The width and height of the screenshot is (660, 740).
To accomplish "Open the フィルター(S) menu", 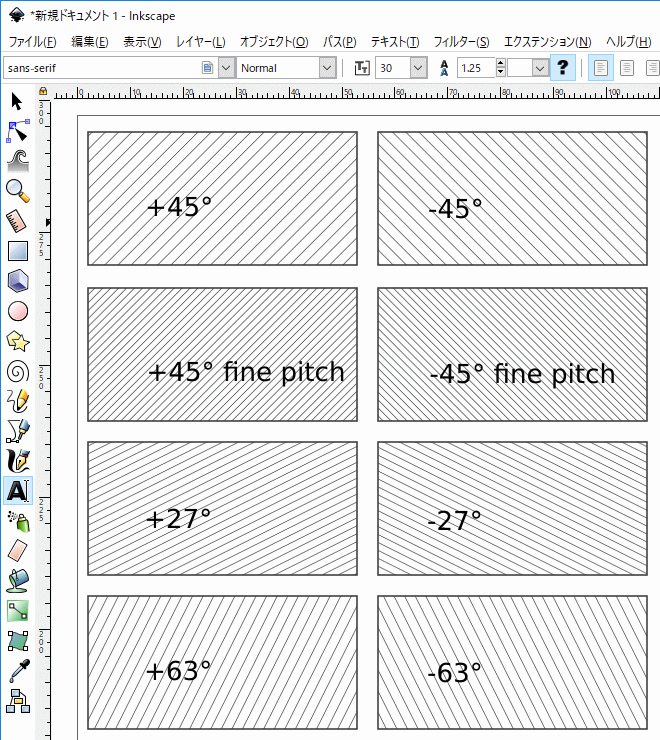I will pyautogui.click(x=461, y=42).
